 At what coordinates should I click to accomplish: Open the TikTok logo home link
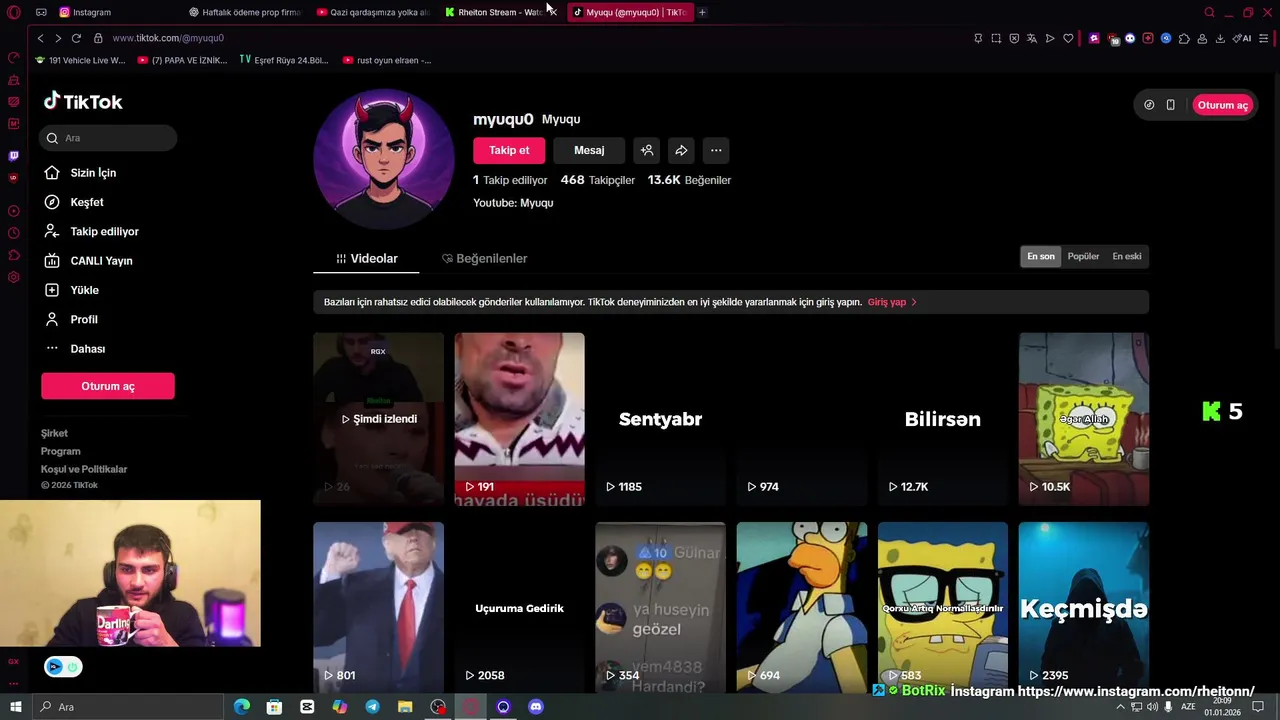click(x=83, y=101)
